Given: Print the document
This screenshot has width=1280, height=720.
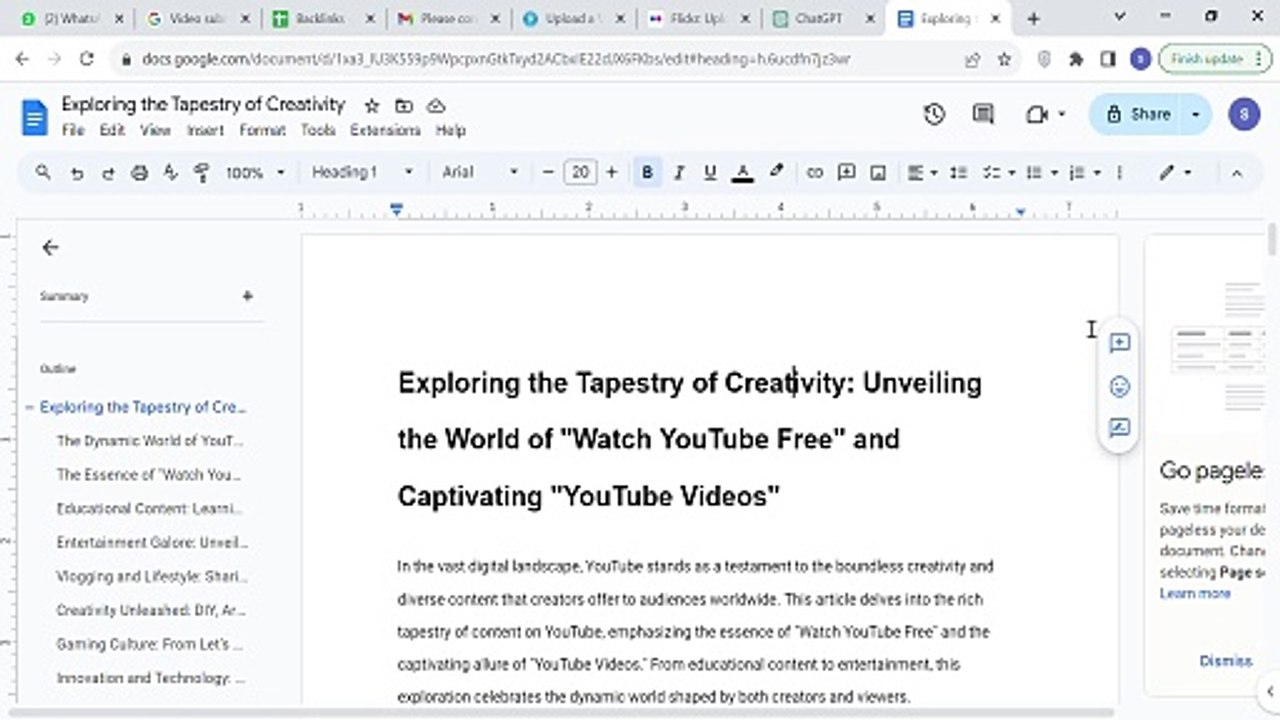Looking at the screenshot, I should [140, 172].
